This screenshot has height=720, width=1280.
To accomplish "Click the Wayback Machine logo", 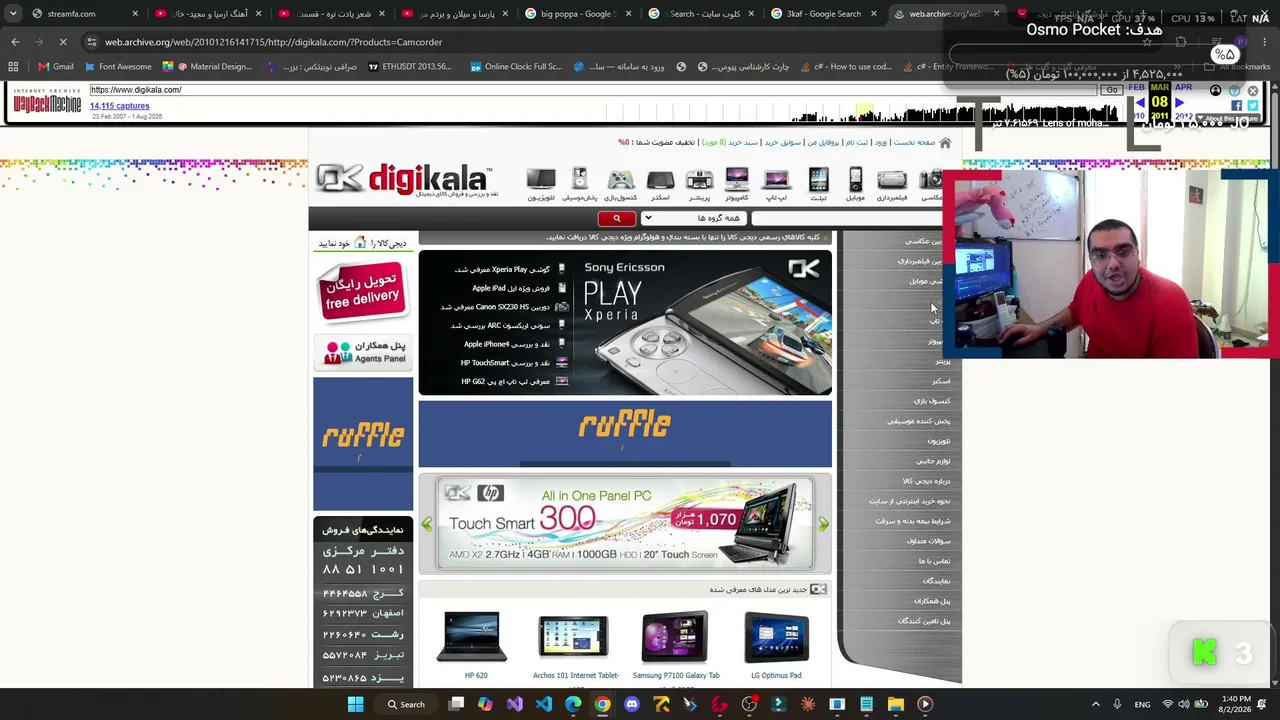I will pyautogui.click(x=46, y=101).
